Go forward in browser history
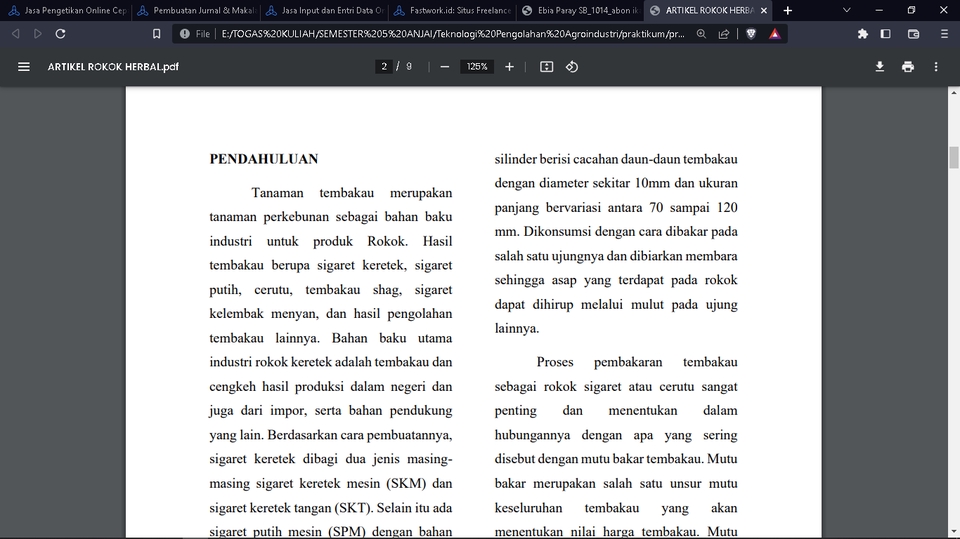This screenshot has height=539, width=960. click(x=38, y=34)
